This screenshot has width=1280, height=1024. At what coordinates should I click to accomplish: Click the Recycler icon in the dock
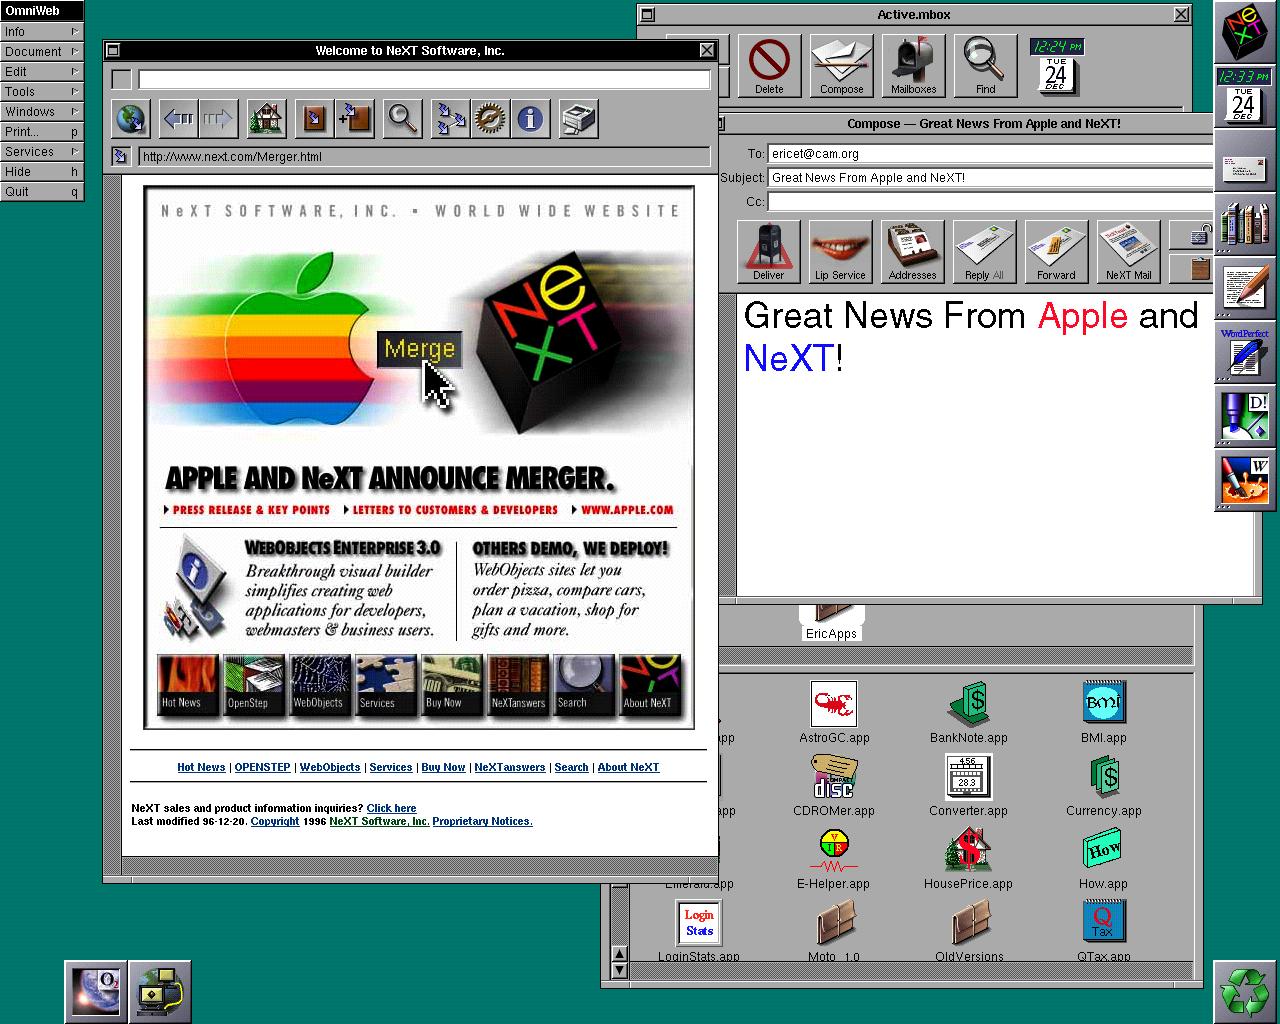click(x=1245, y=991)
